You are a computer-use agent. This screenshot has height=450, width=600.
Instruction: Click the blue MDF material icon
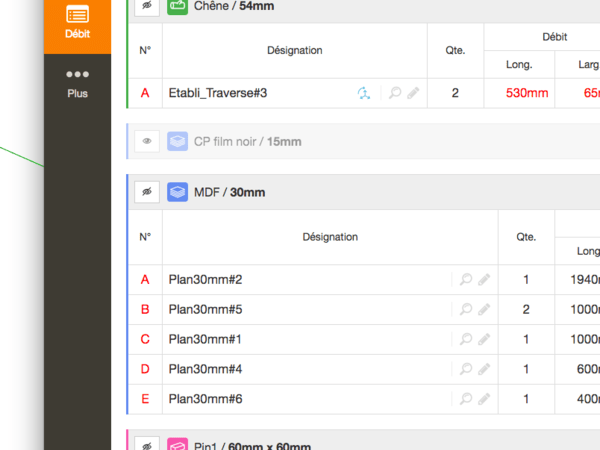click(x=177, y=191)
